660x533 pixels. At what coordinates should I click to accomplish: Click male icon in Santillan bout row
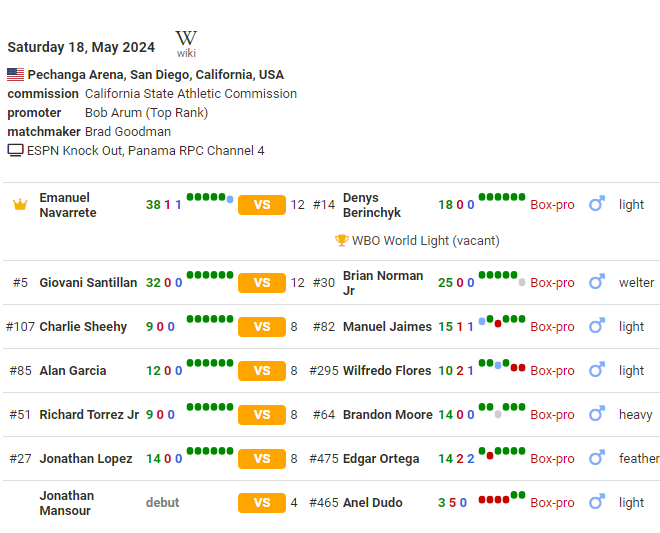pyautogui.click(x=597, y=283)
